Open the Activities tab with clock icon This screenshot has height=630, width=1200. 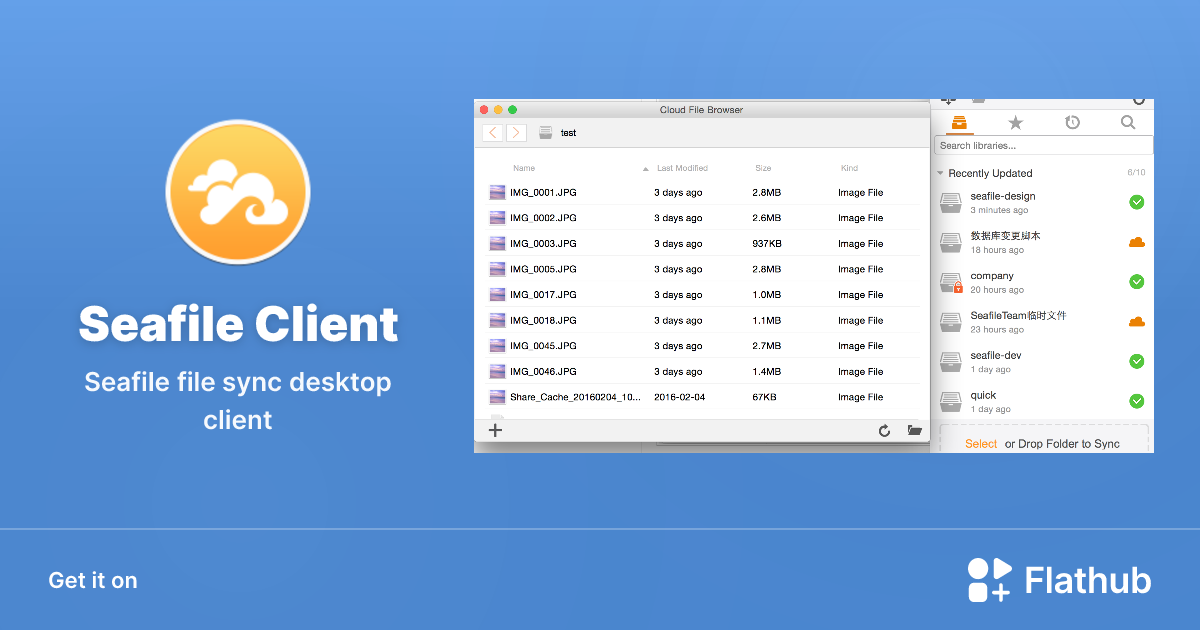(x=1072, y=122)
